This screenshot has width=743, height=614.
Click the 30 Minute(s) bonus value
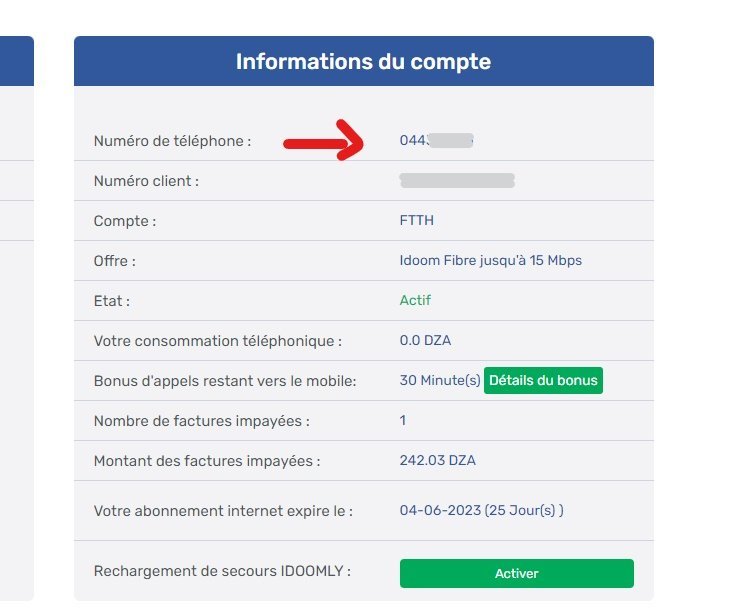tap(440, 380)
